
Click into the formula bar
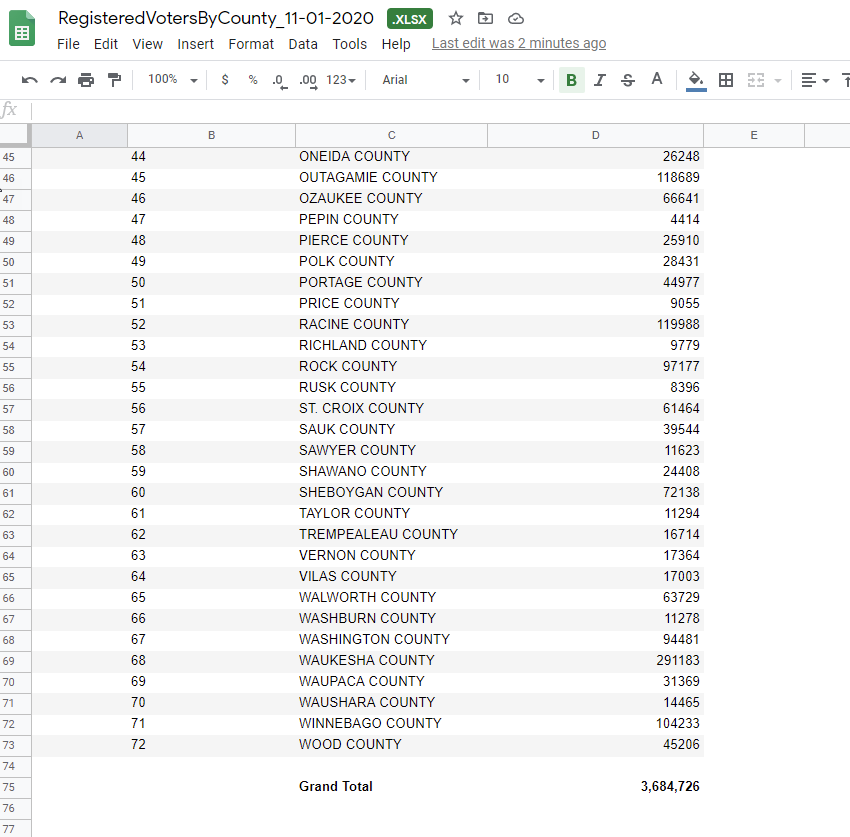click(439, 111)
